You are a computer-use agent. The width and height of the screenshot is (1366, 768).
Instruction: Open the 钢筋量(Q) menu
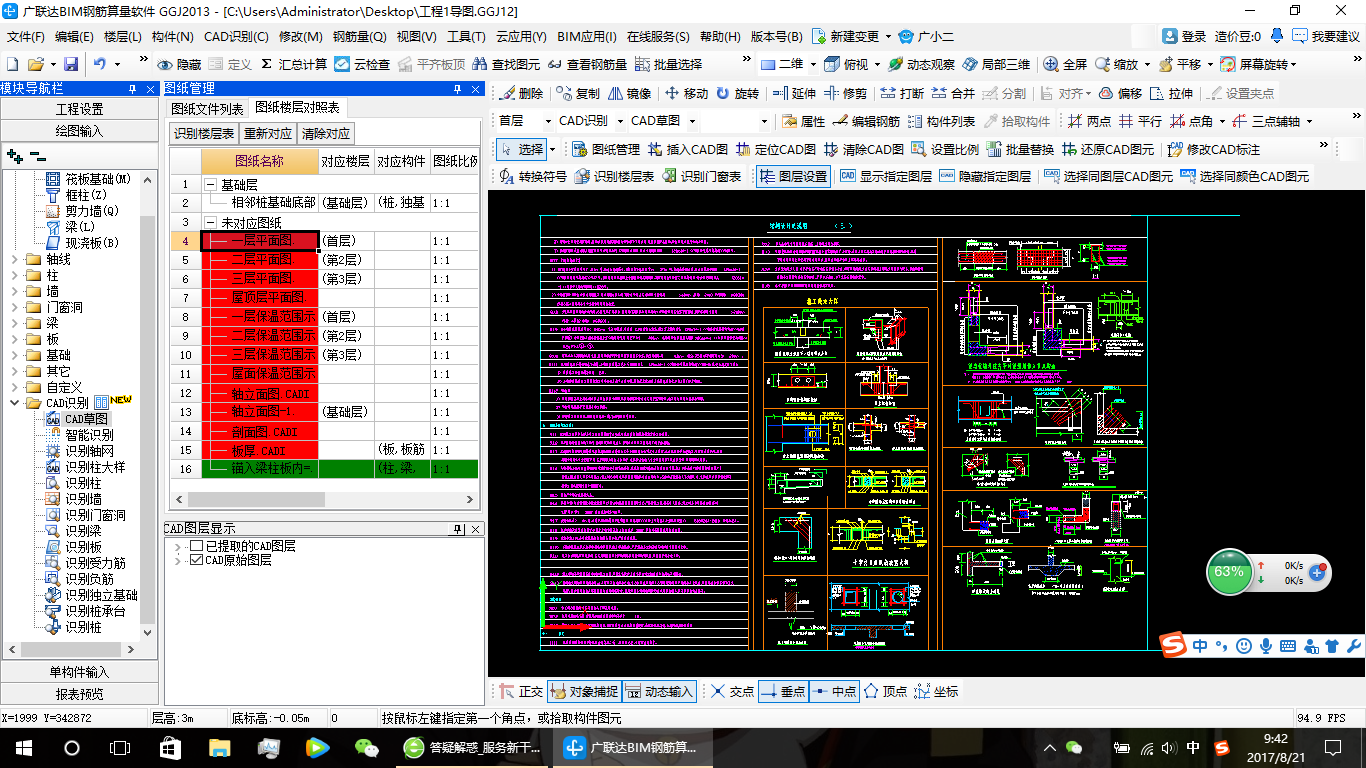(x=360, y=36)
